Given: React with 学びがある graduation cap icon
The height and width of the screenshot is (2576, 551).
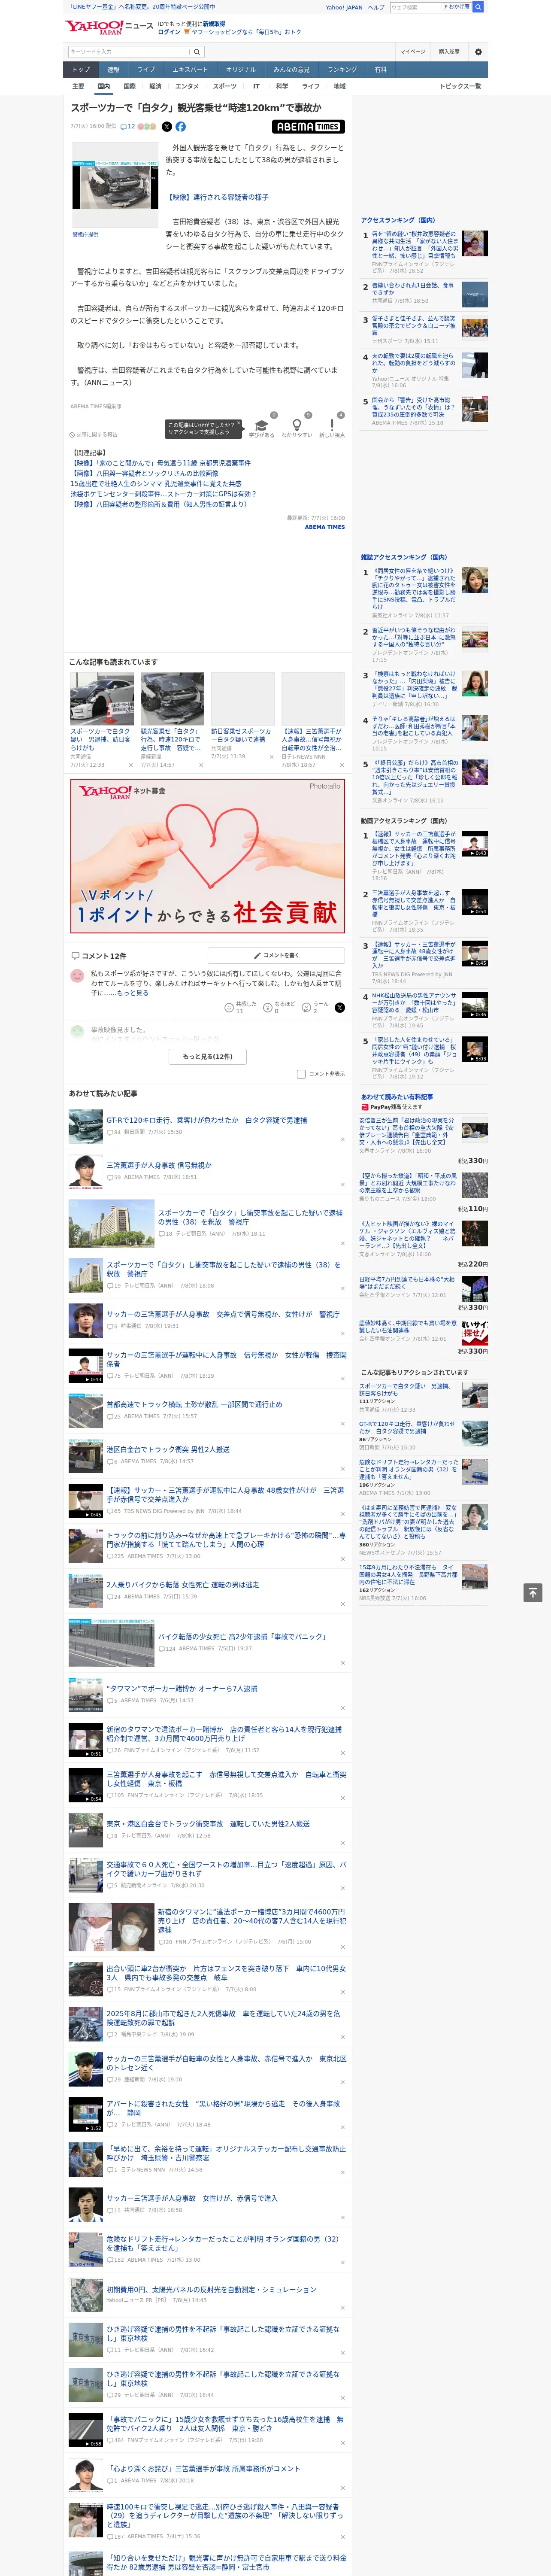Looking at the screenshot, I should click(262, 424).
